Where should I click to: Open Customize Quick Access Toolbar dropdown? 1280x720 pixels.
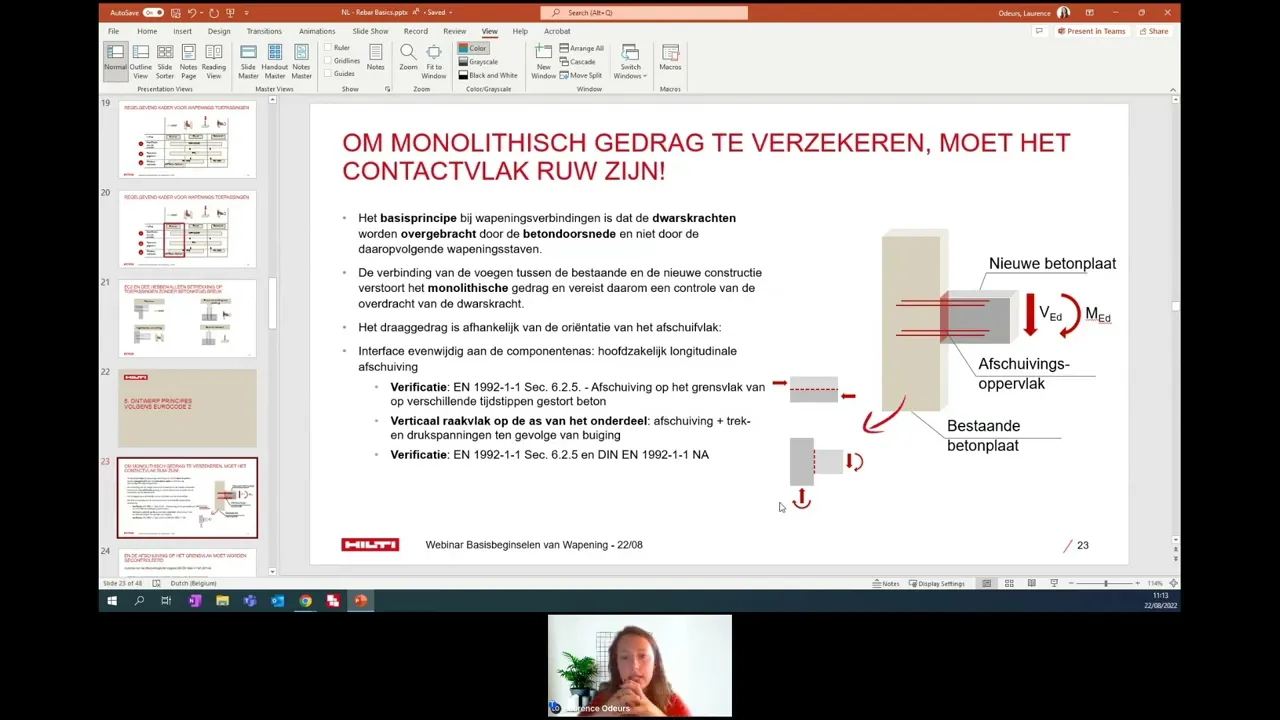(245, 13)
